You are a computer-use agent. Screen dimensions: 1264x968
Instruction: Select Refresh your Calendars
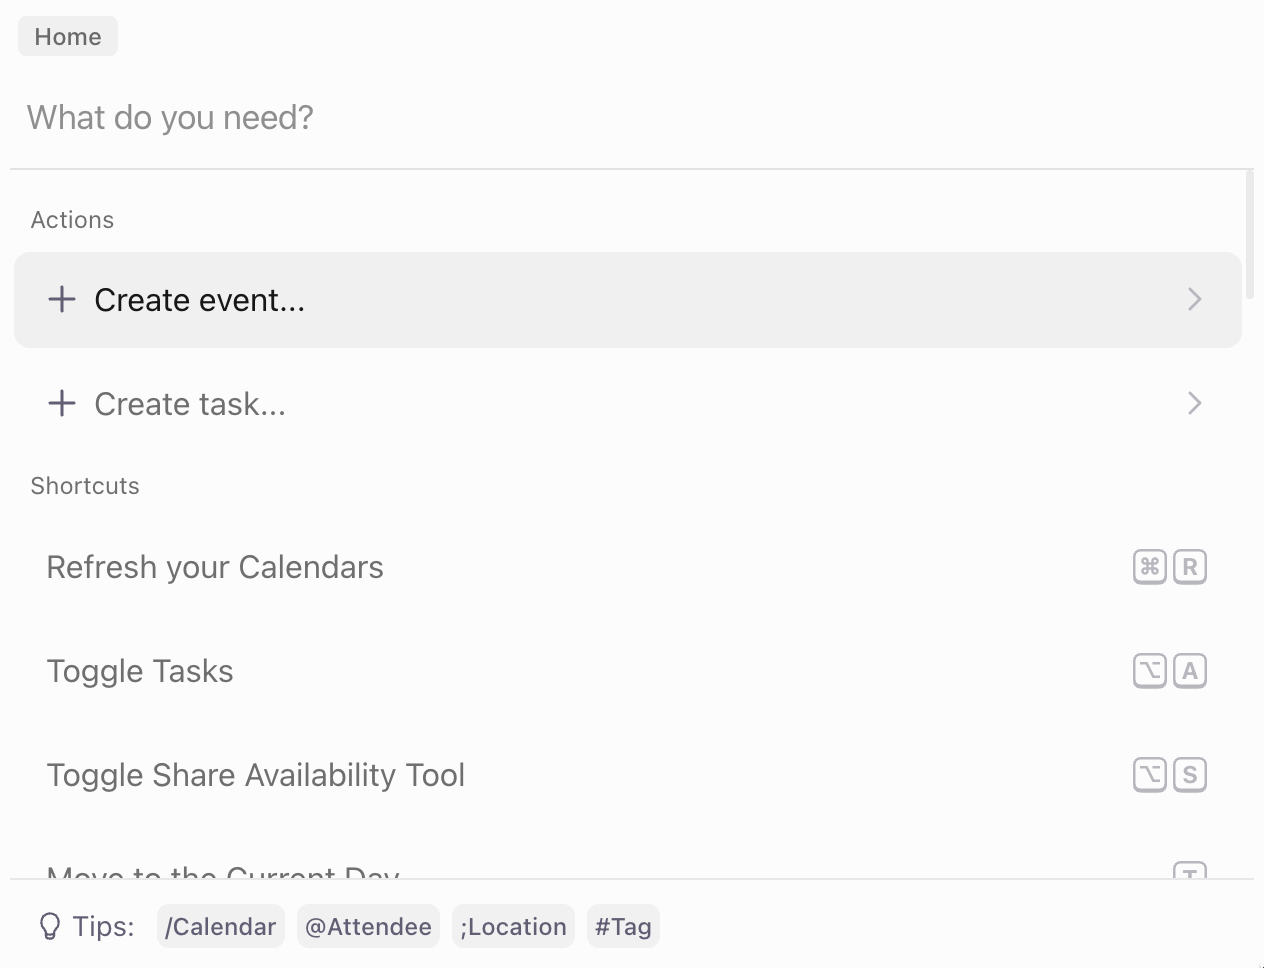pos(628,567)
